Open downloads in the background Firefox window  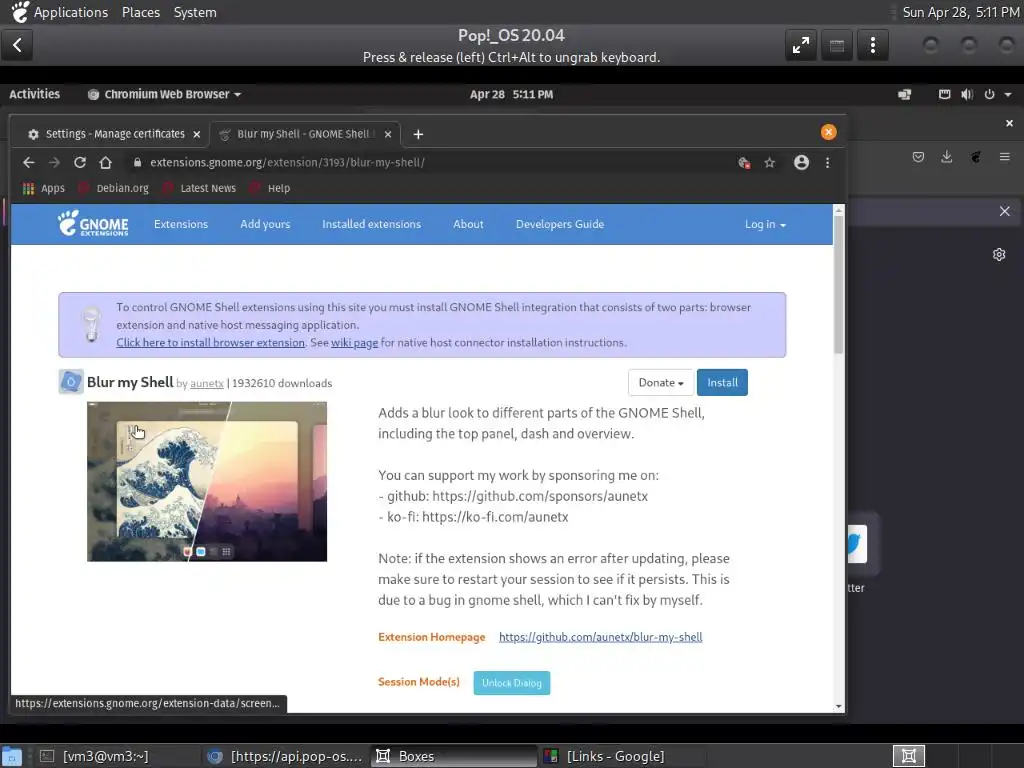(946, 157)
